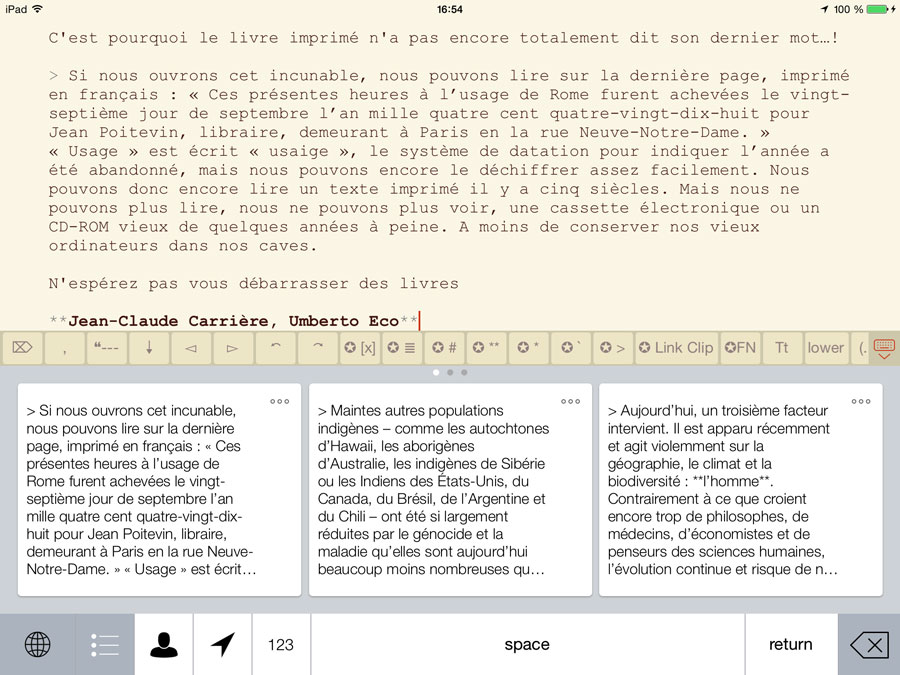Tap the down arrow key in toolbar

[149, 348]
